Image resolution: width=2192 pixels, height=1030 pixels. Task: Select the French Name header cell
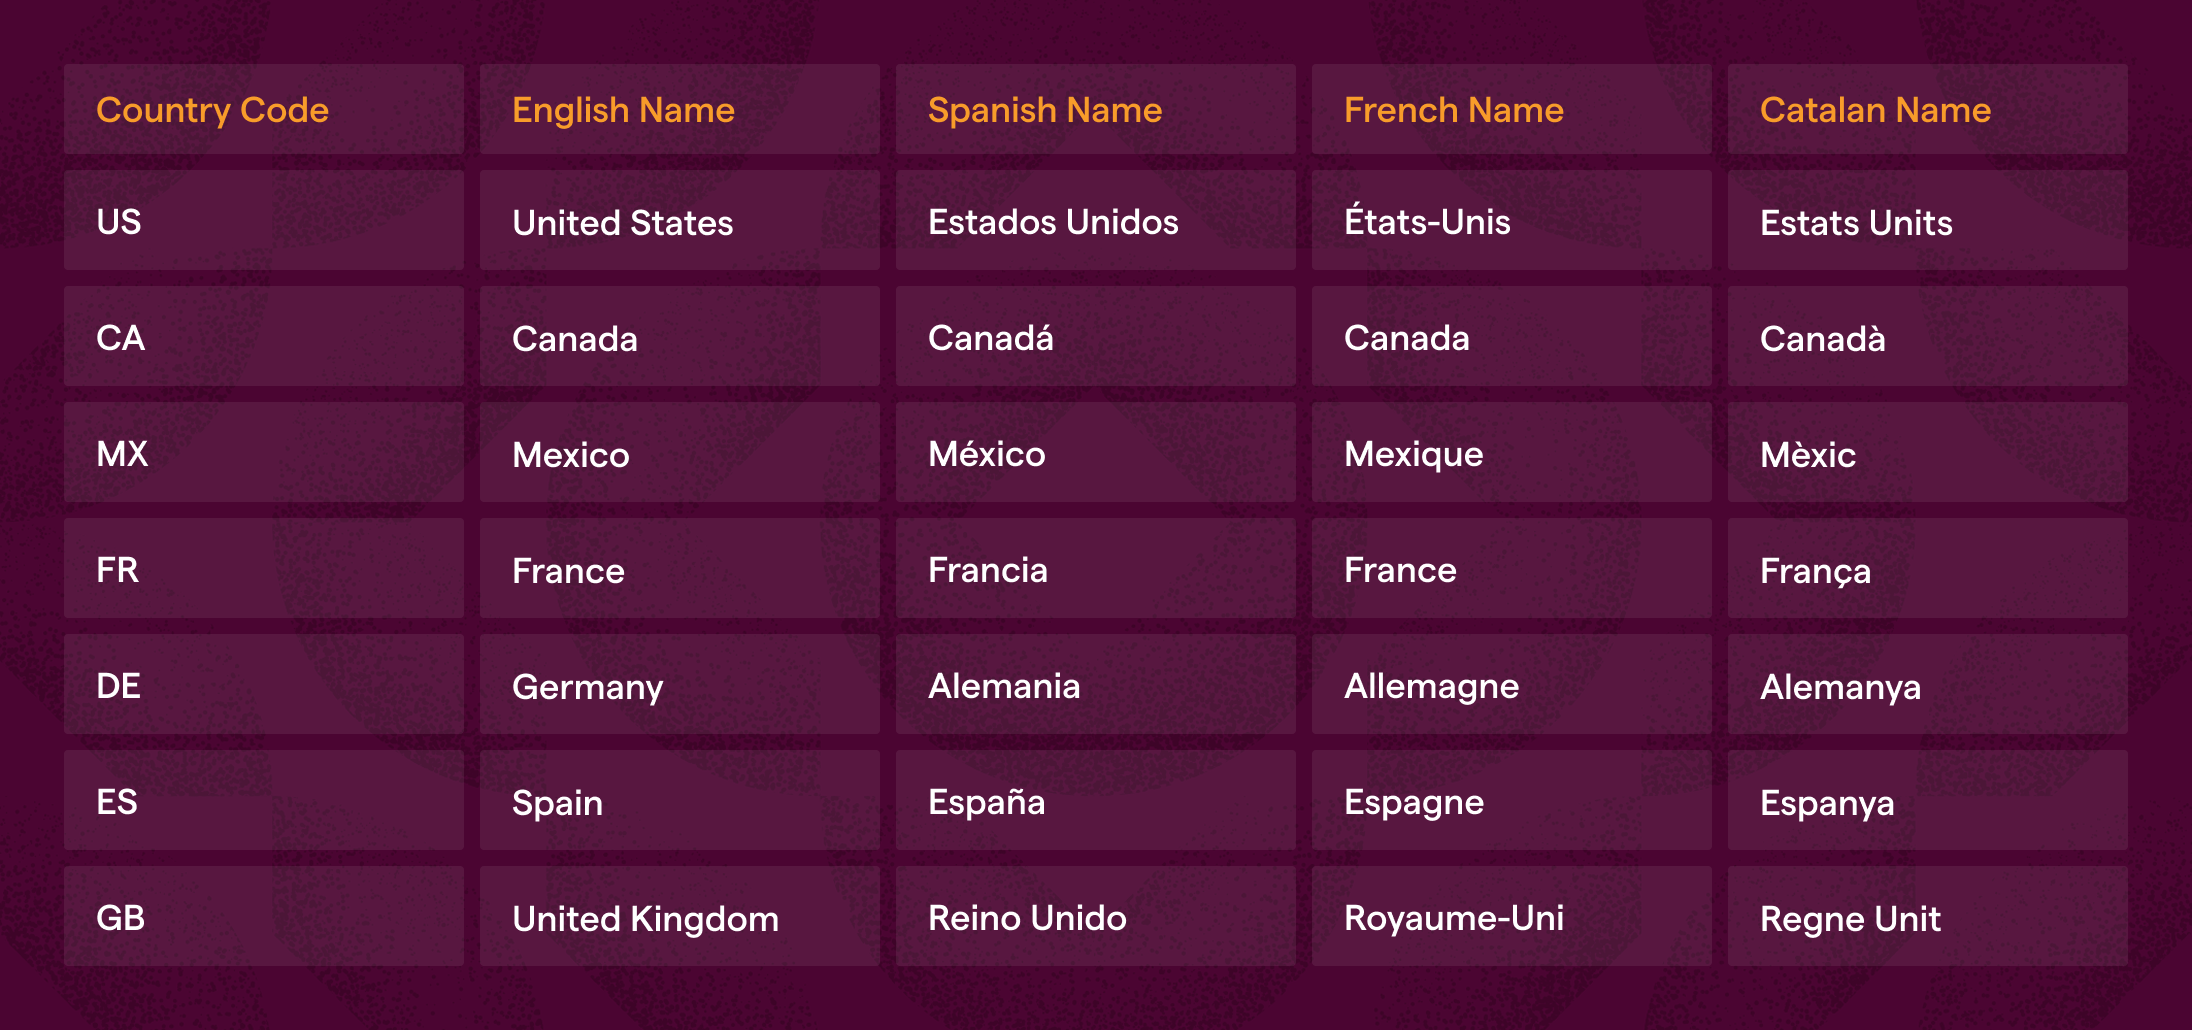tap(1512, 109)
